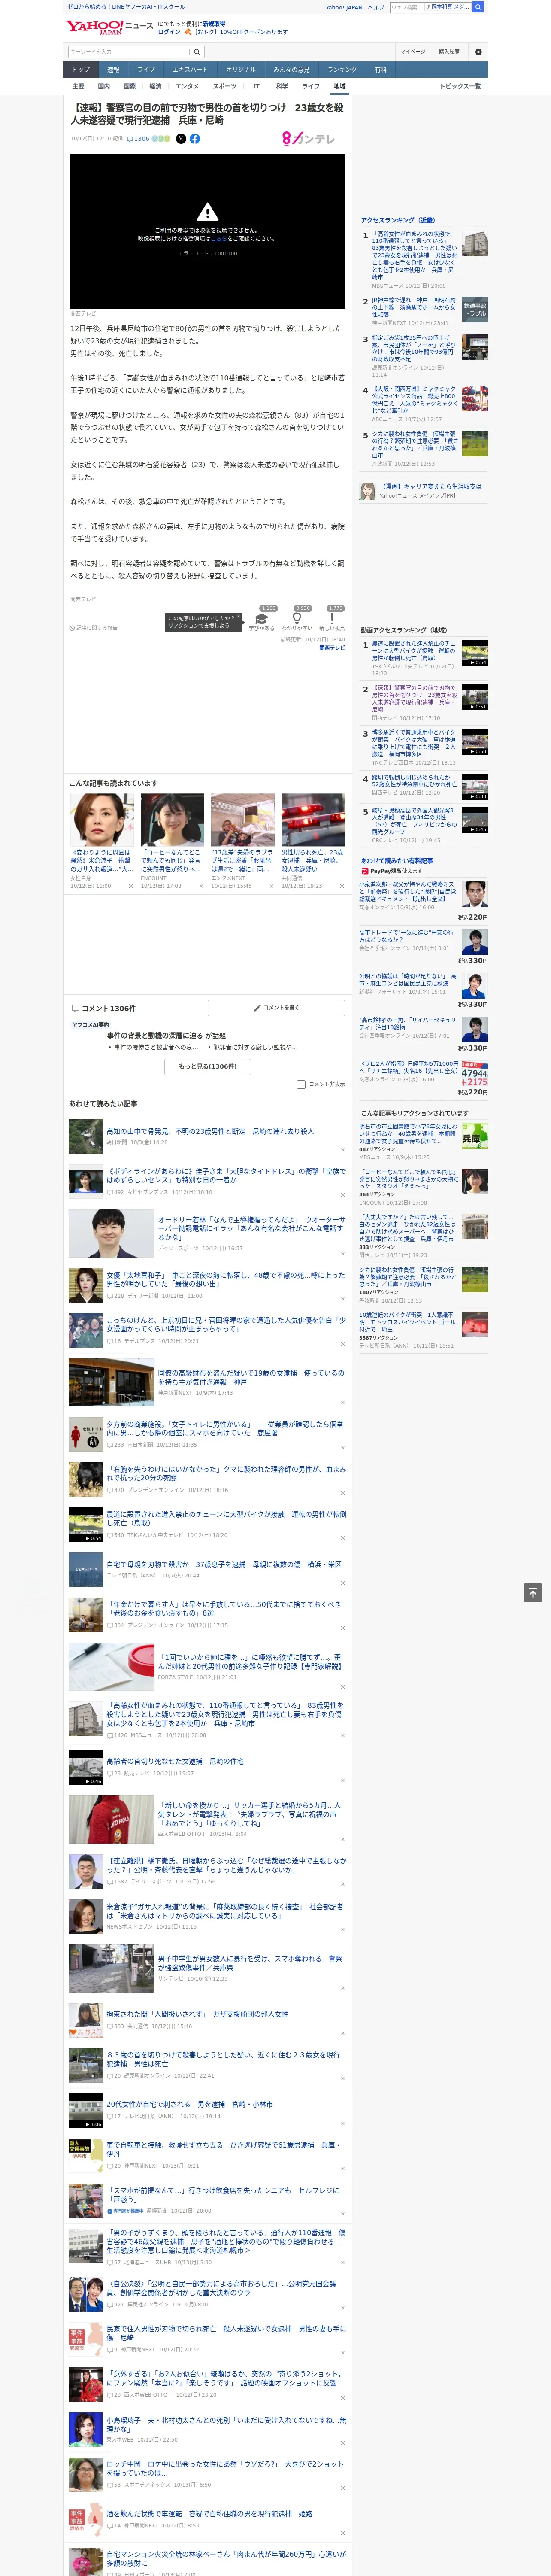This screenshot has width=551, height=2576.
Task: Play the ranked 踏切で転倒 video thumbnail
Action: tap(475, 787)
